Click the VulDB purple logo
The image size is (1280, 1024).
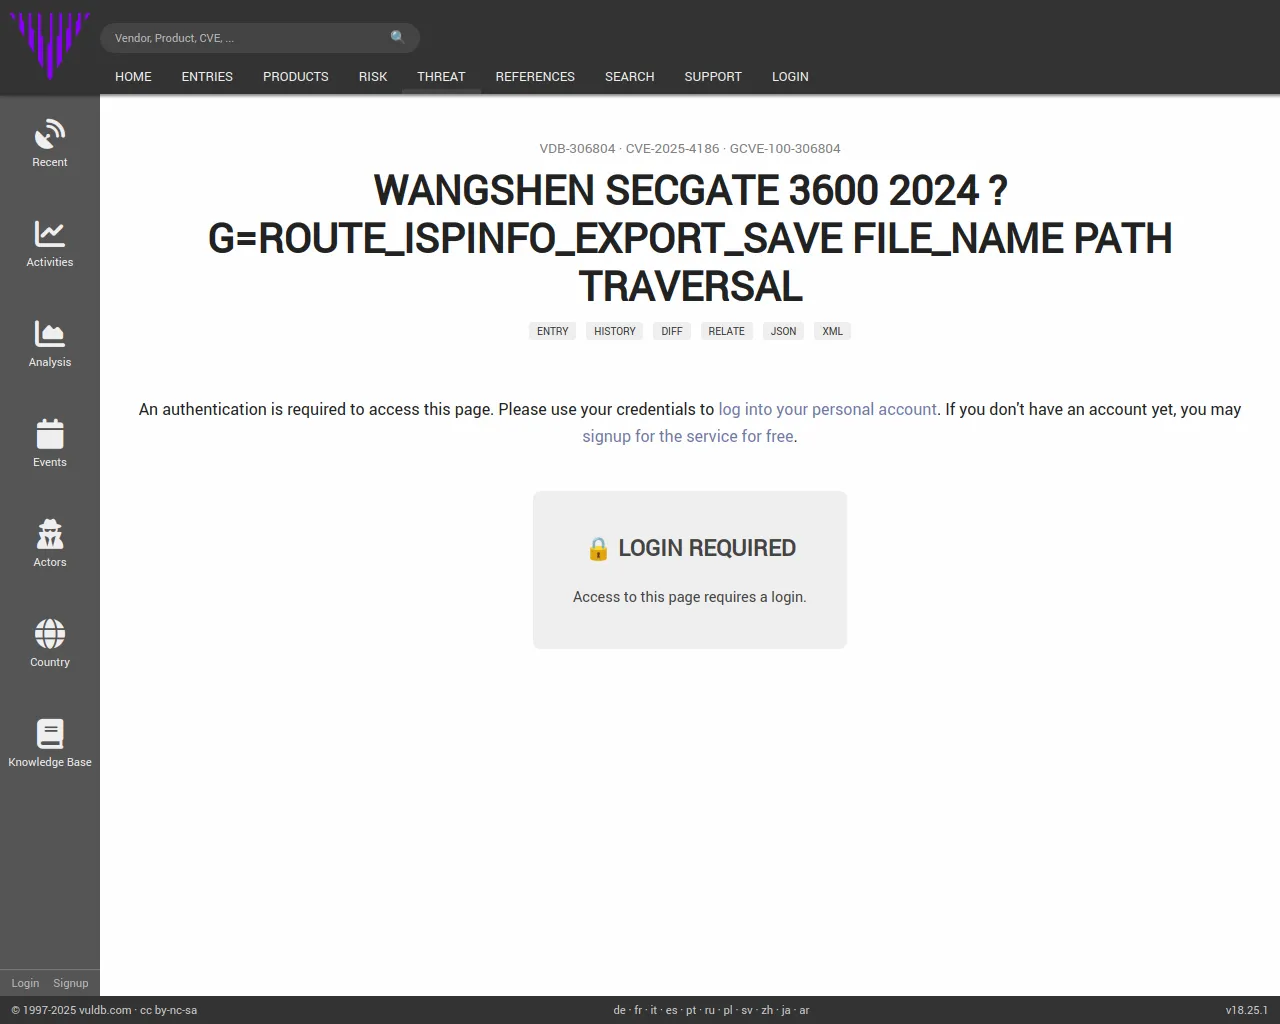pos(50,46)
